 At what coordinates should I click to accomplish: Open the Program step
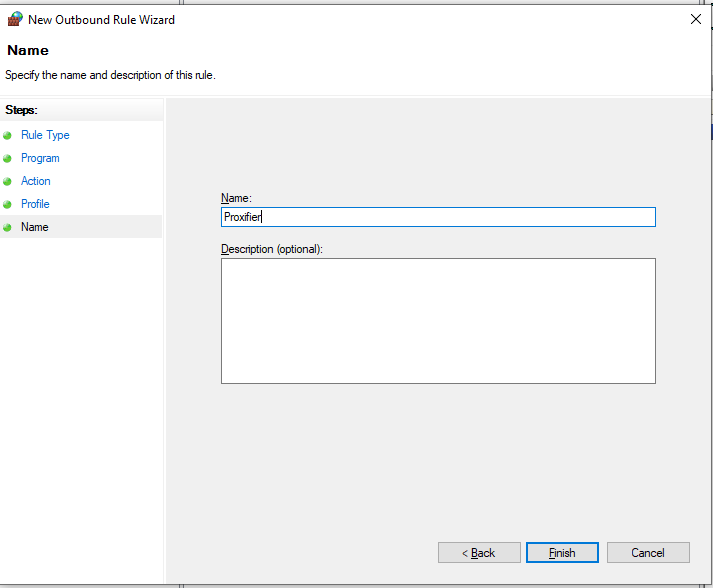click(x=40, y=158)
